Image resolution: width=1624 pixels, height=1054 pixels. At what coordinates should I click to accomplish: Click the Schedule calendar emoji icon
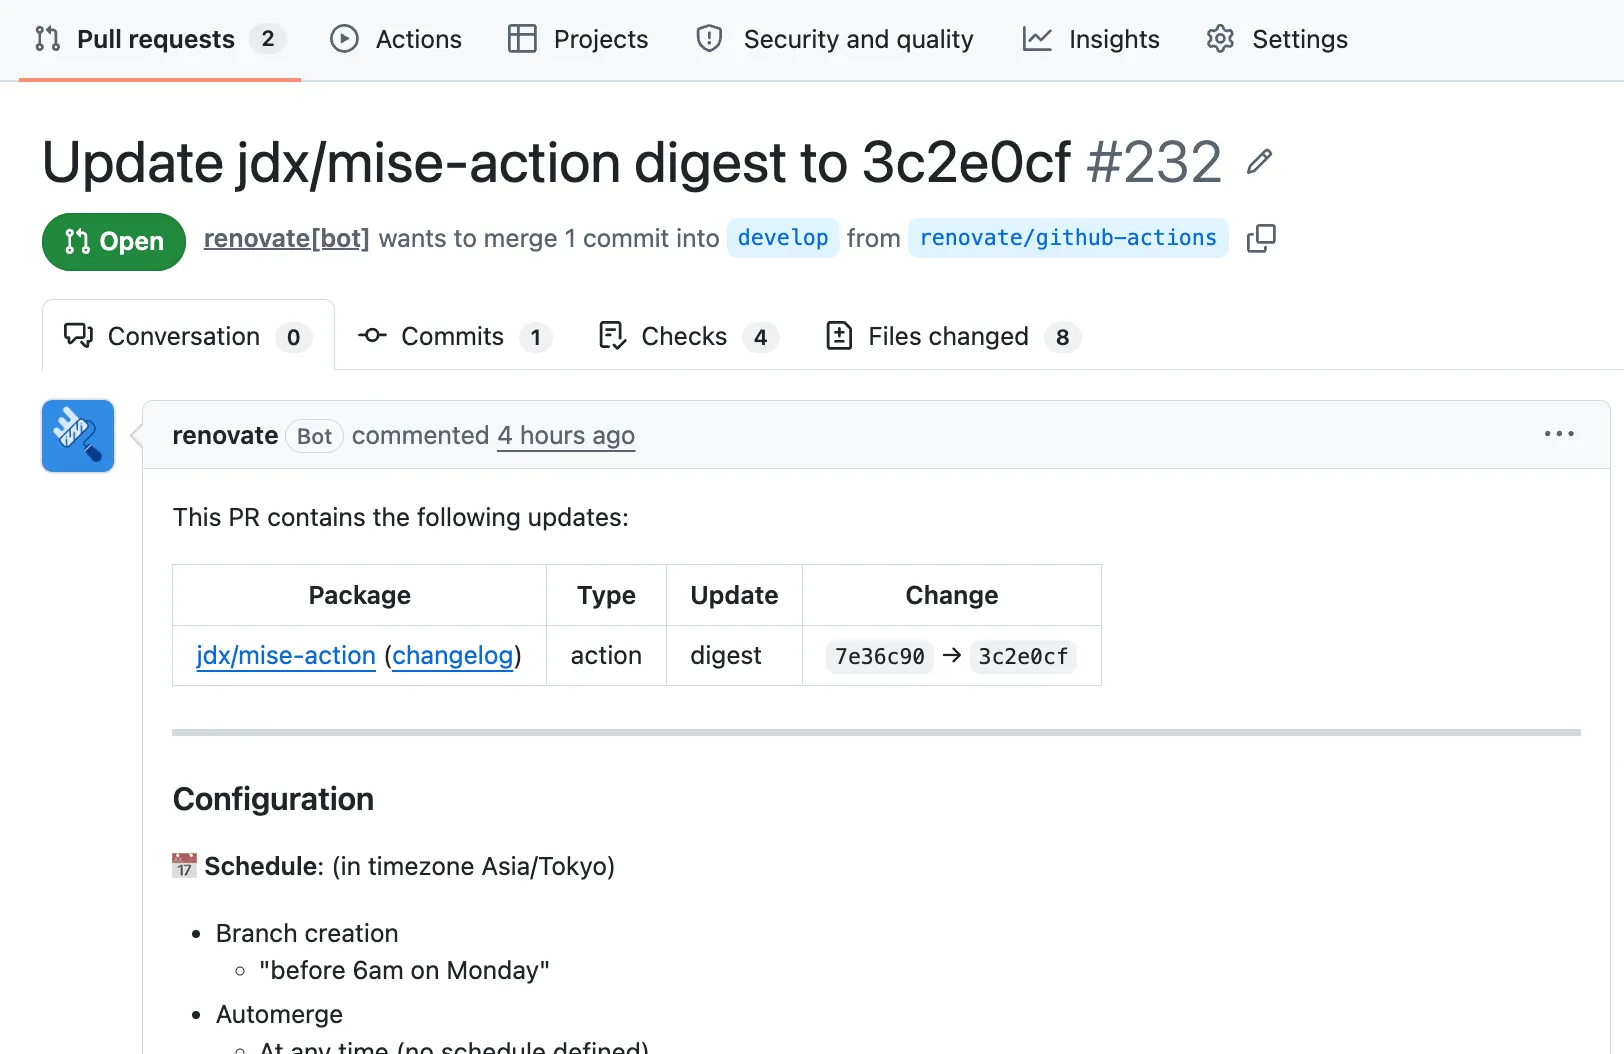[184, 865]
